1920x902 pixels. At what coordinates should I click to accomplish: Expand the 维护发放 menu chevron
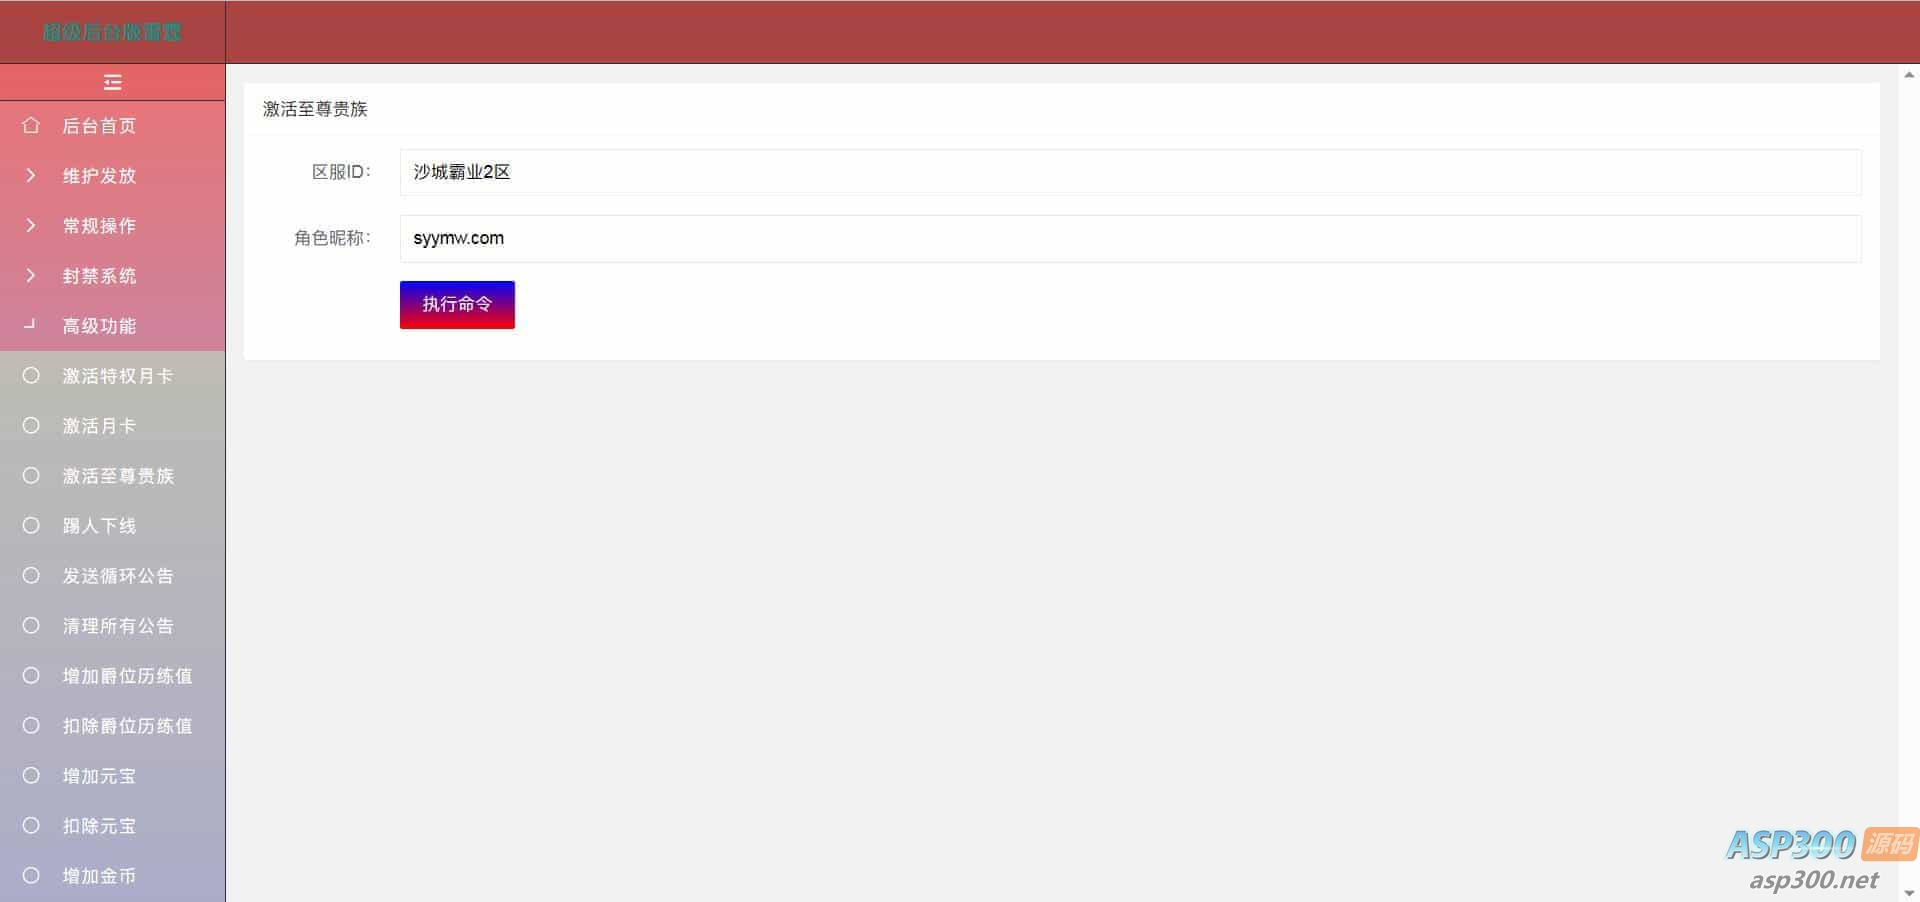pyautogui.click(x=30, y=175)
